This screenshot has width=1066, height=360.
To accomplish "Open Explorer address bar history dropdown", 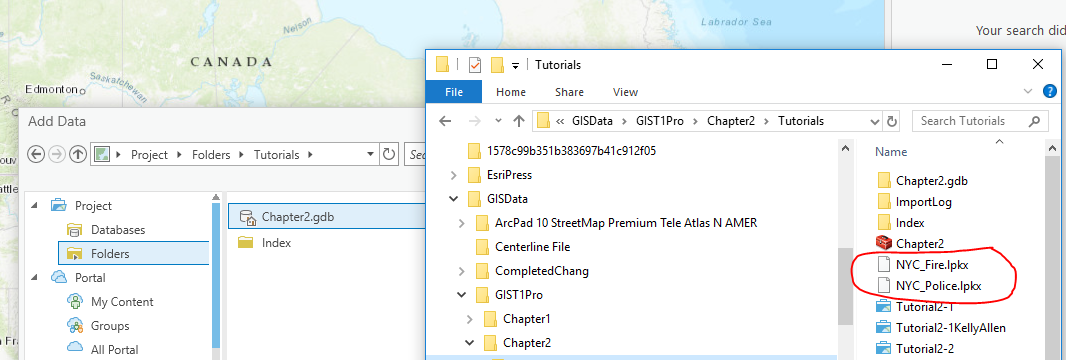I will [874, 121].
